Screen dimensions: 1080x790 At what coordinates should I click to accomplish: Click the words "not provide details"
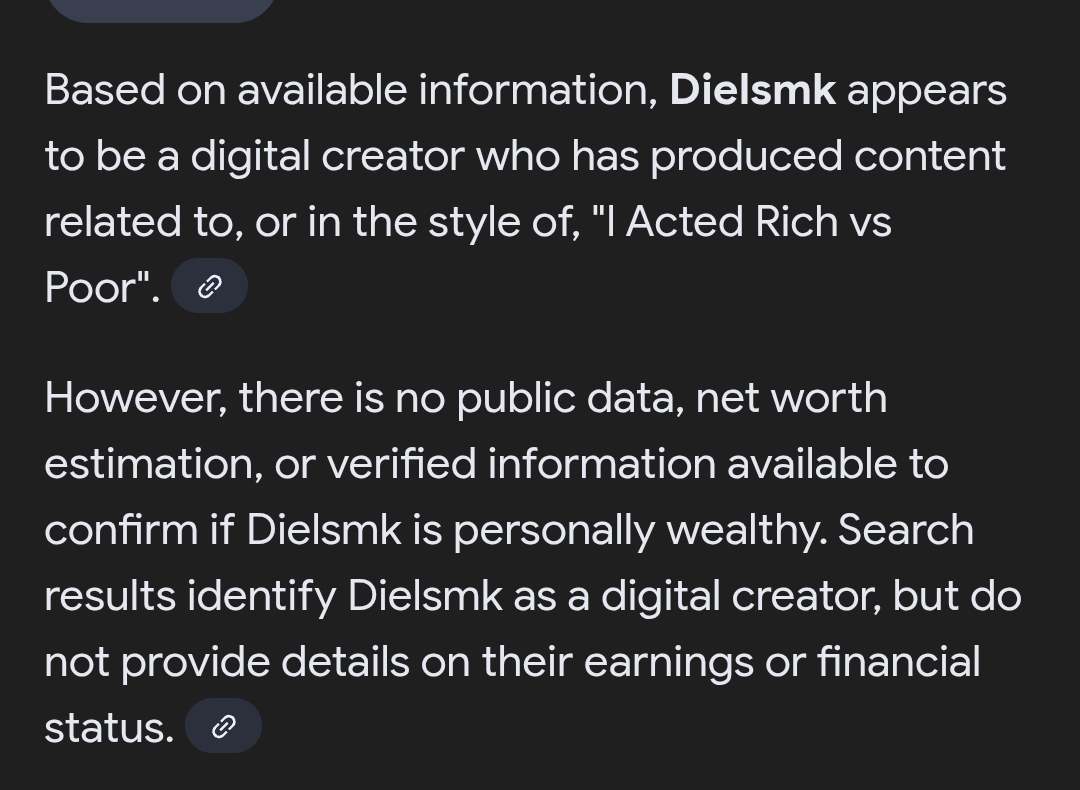click(x=227, y=662)
